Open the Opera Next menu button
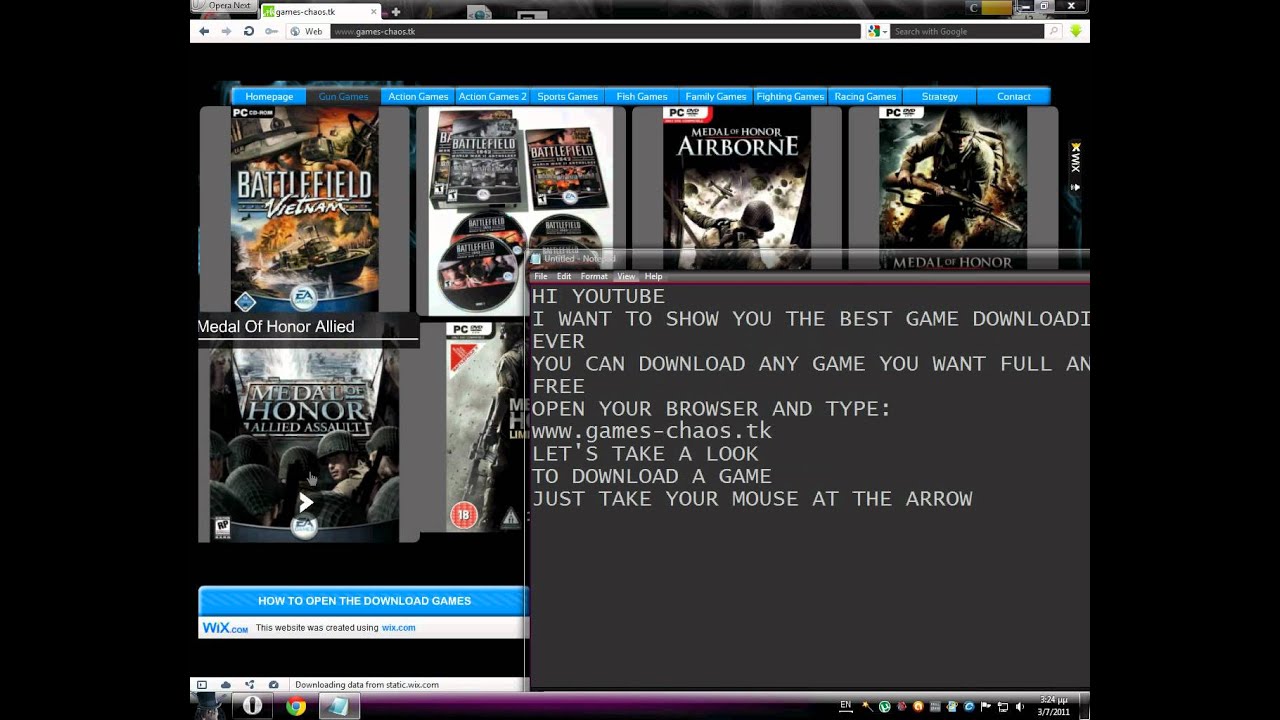Image resolution: width=1280 pixels, height=720 pixels. 224,6
